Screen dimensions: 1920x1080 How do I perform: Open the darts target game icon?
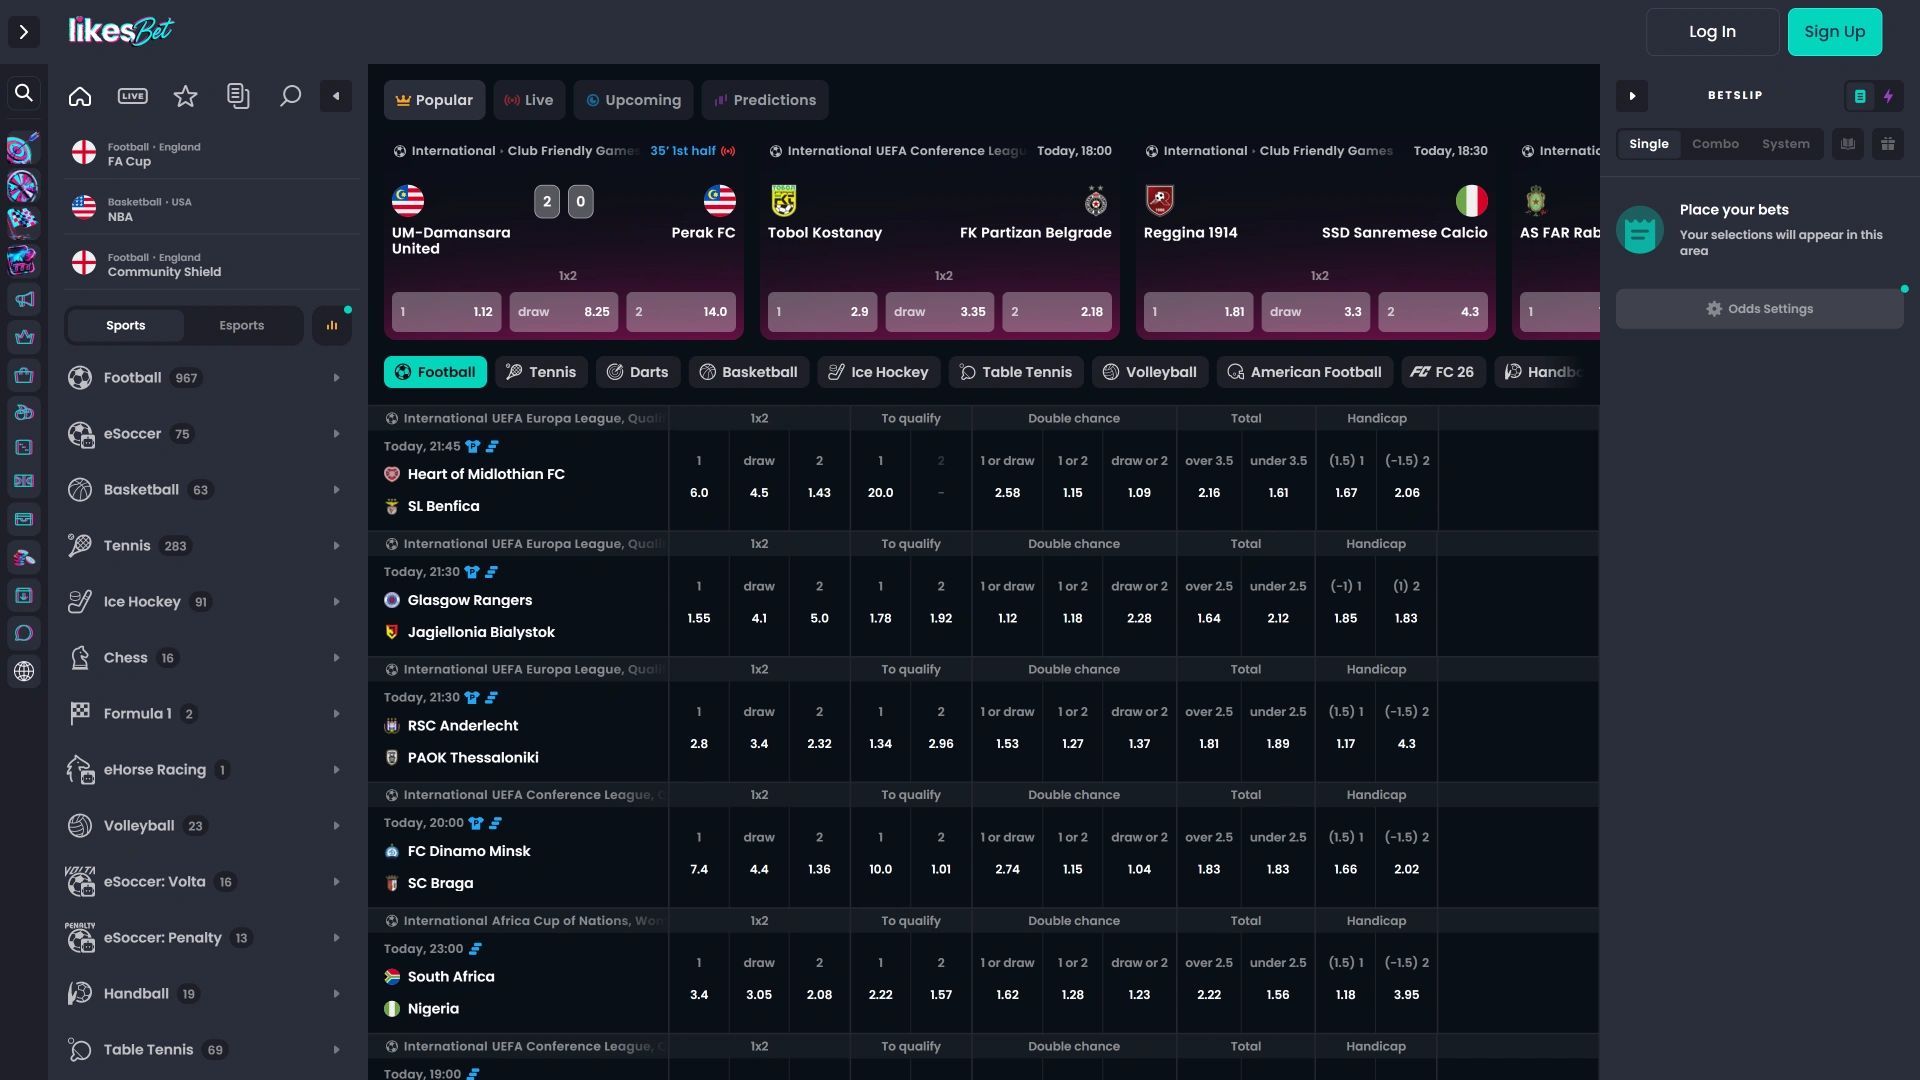(x=22, y=149)
